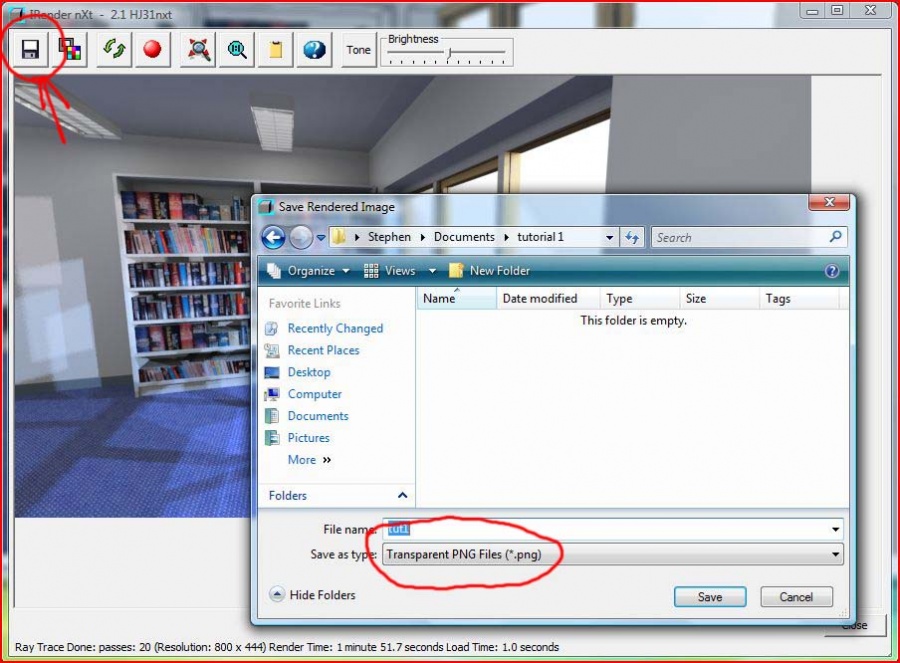Screen dimensions: 900x663
Task: Open the blue help question icon
Action: pos(314,49)
